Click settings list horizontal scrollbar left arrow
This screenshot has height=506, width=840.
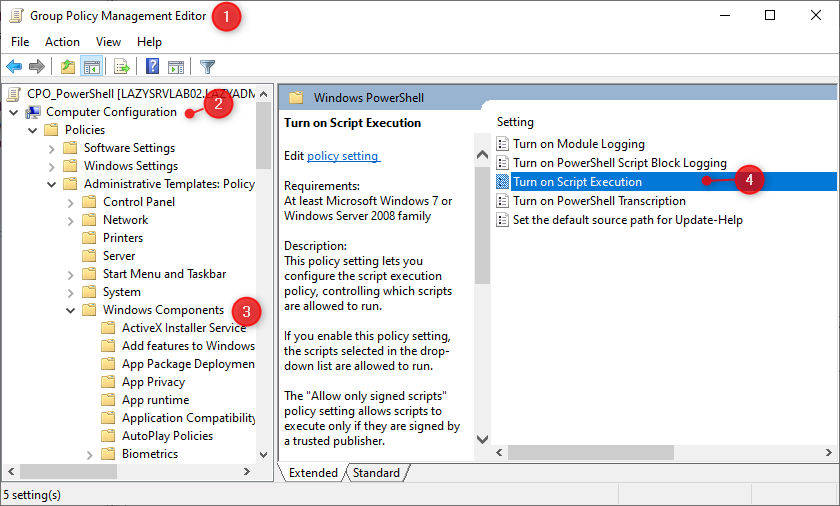tap(499, 452)
